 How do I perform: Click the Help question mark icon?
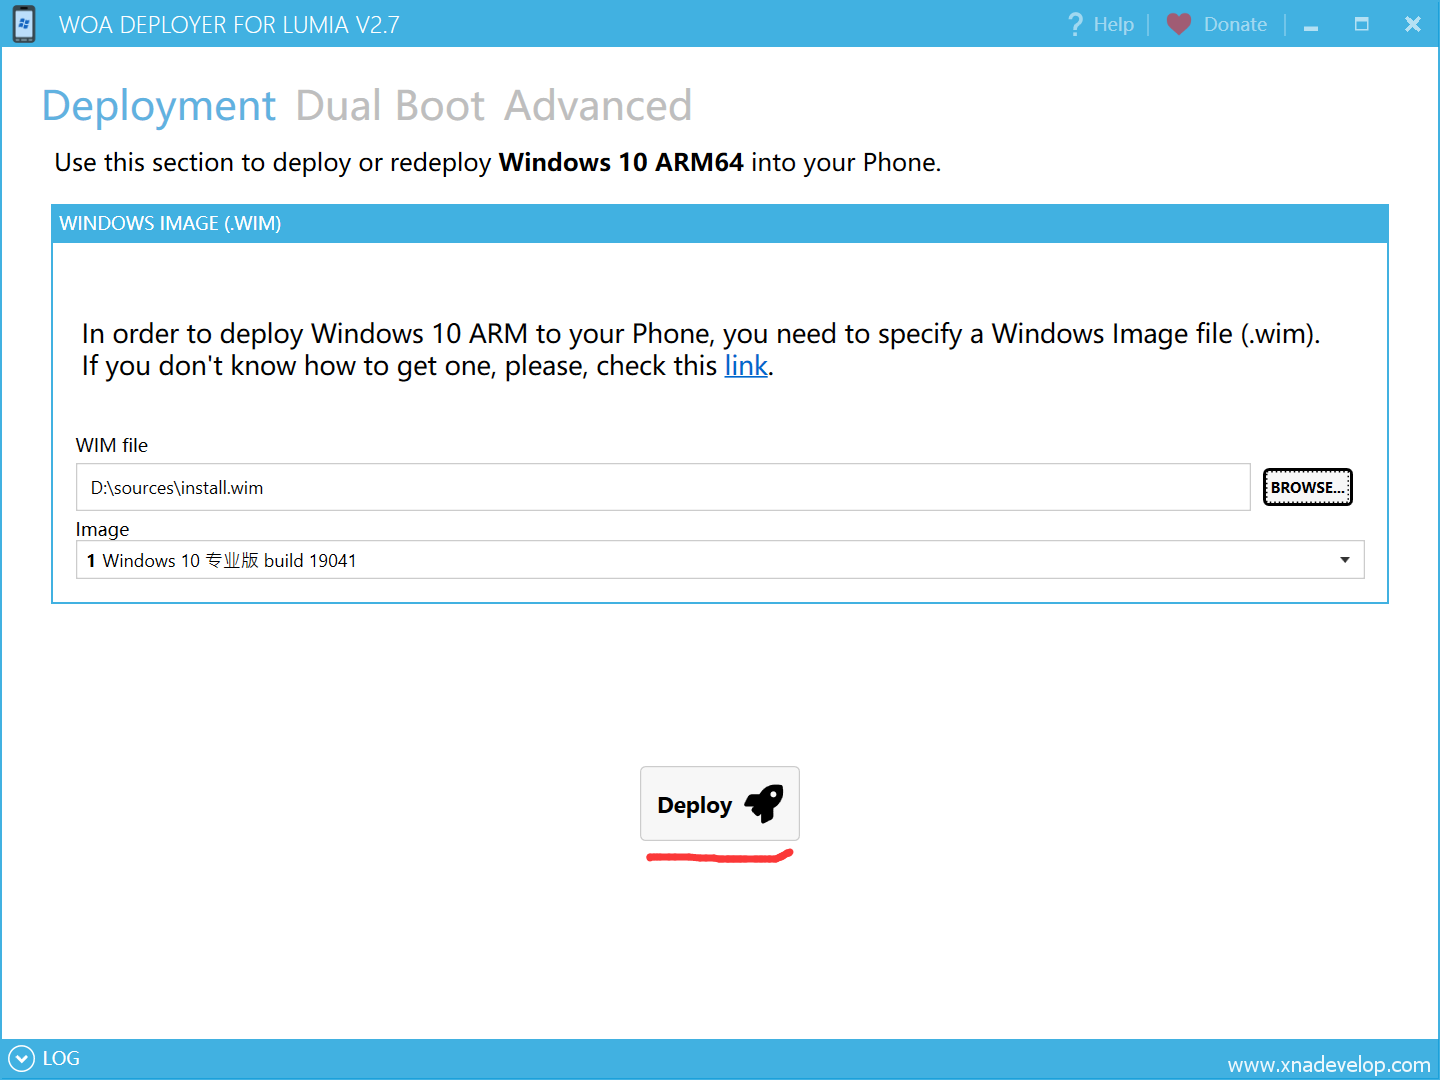[x=1075, y=24]
